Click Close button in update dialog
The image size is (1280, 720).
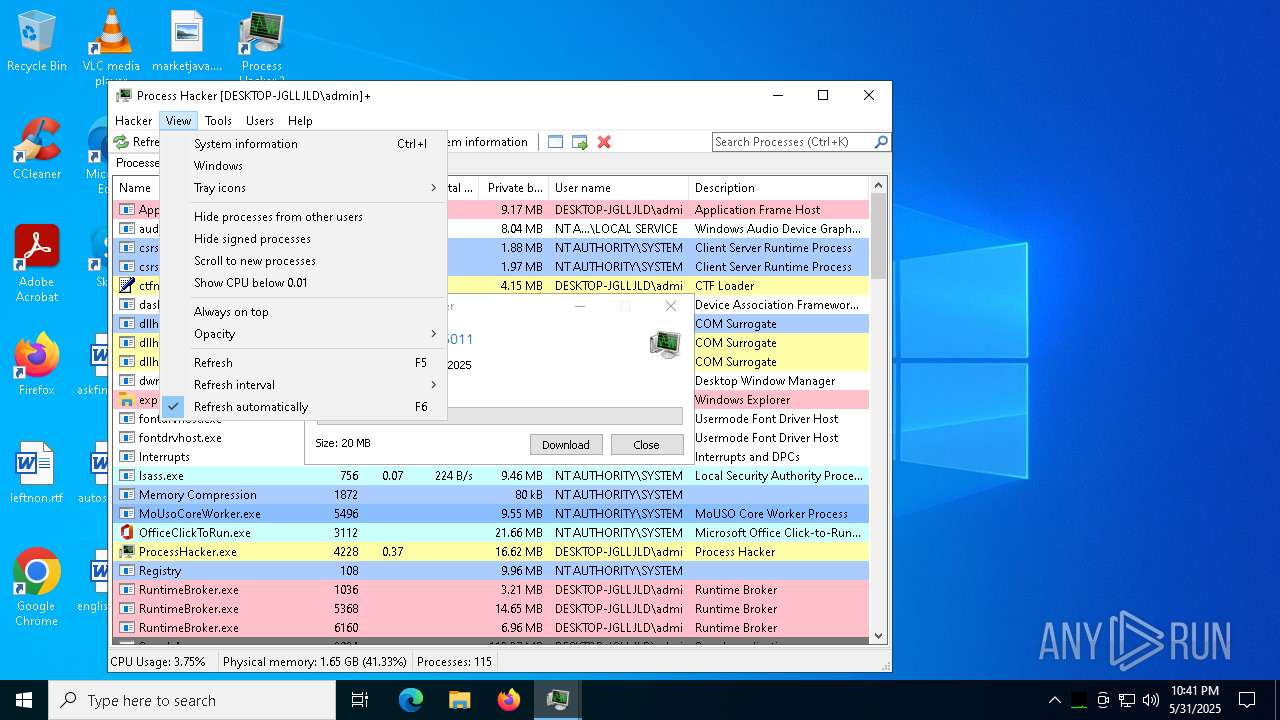(647, 445)
